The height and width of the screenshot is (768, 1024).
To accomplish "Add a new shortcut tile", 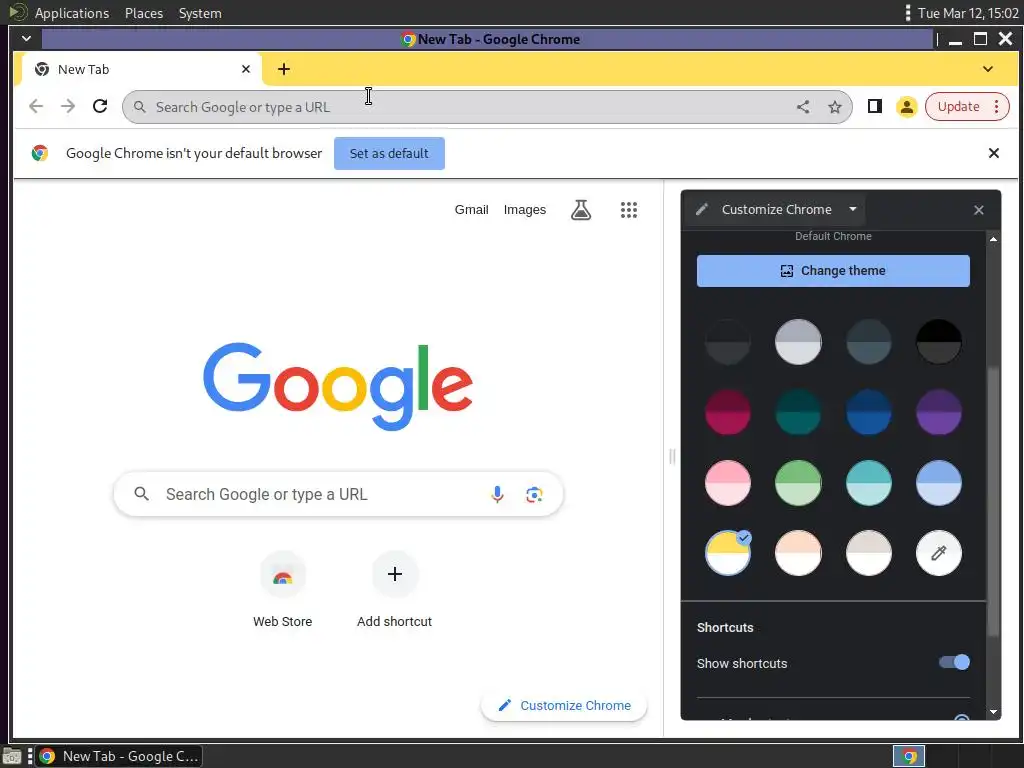I will [394, 589].
